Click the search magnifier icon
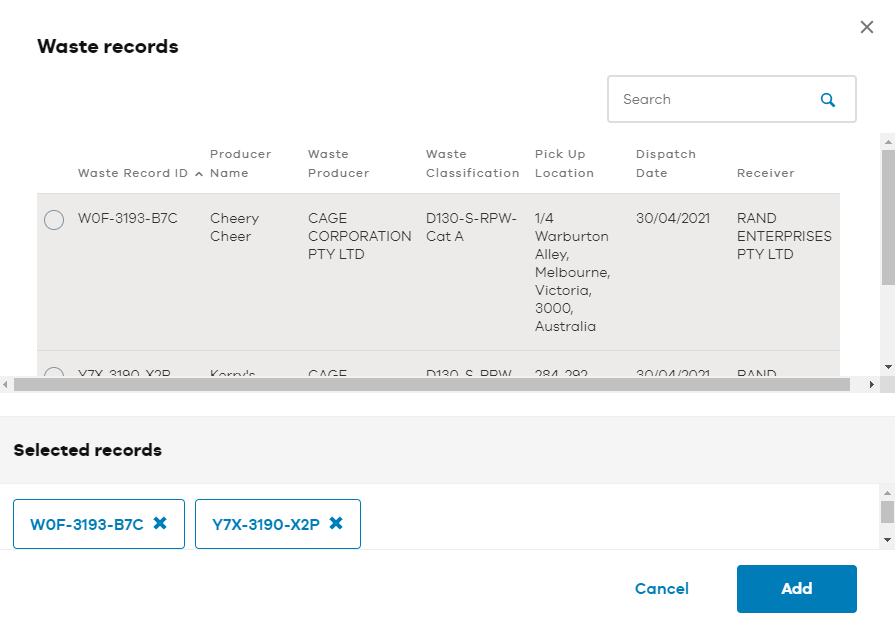The width and height of the screenshot is (895, 632). pyautogui.click(x=828, y=100)
